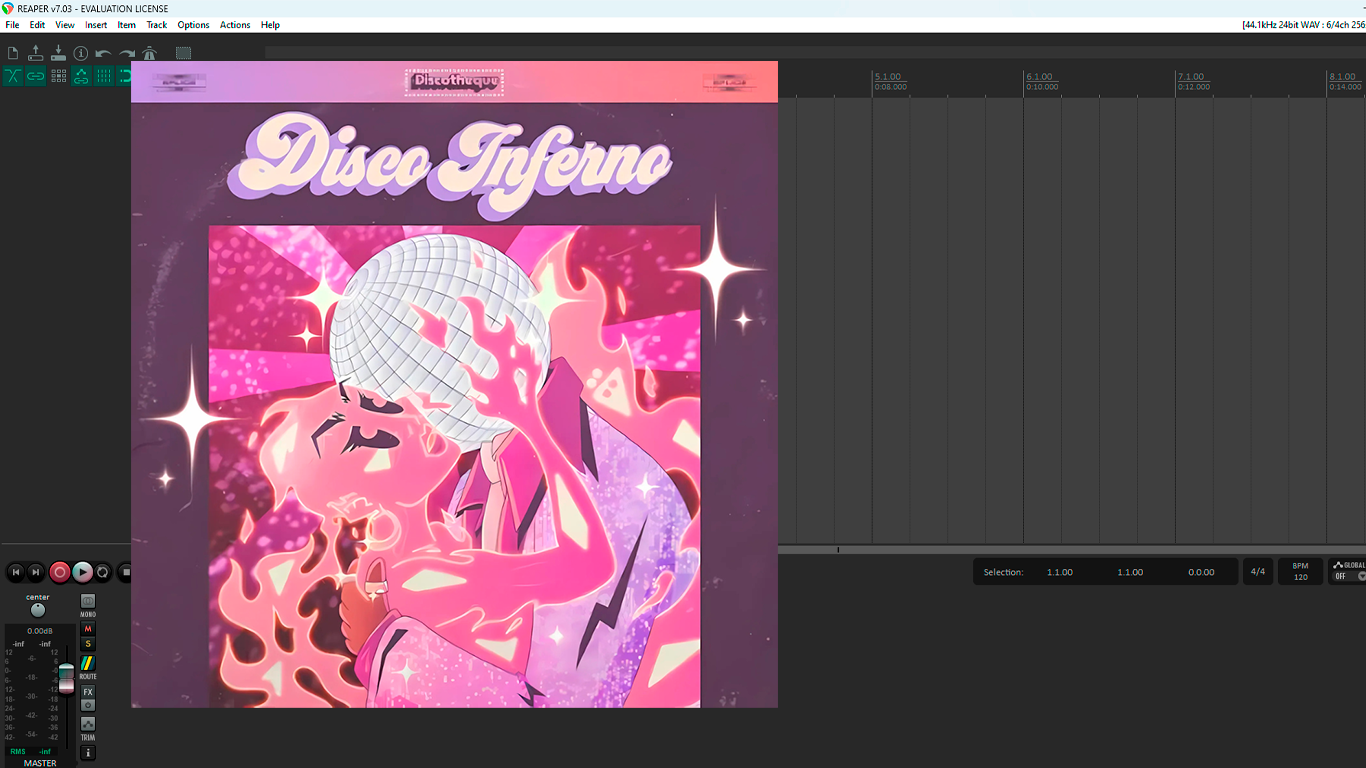Click the selection length field 0.0.00
Image resolution: width=1366 pixels, height=768 pixels.
point(1201,572)
